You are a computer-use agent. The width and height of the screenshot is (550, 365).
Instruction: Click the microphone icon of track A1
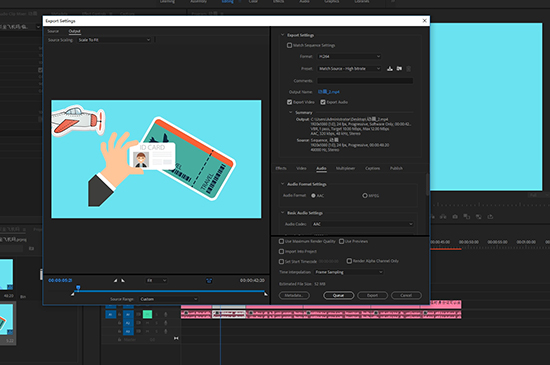pos(166,315)
